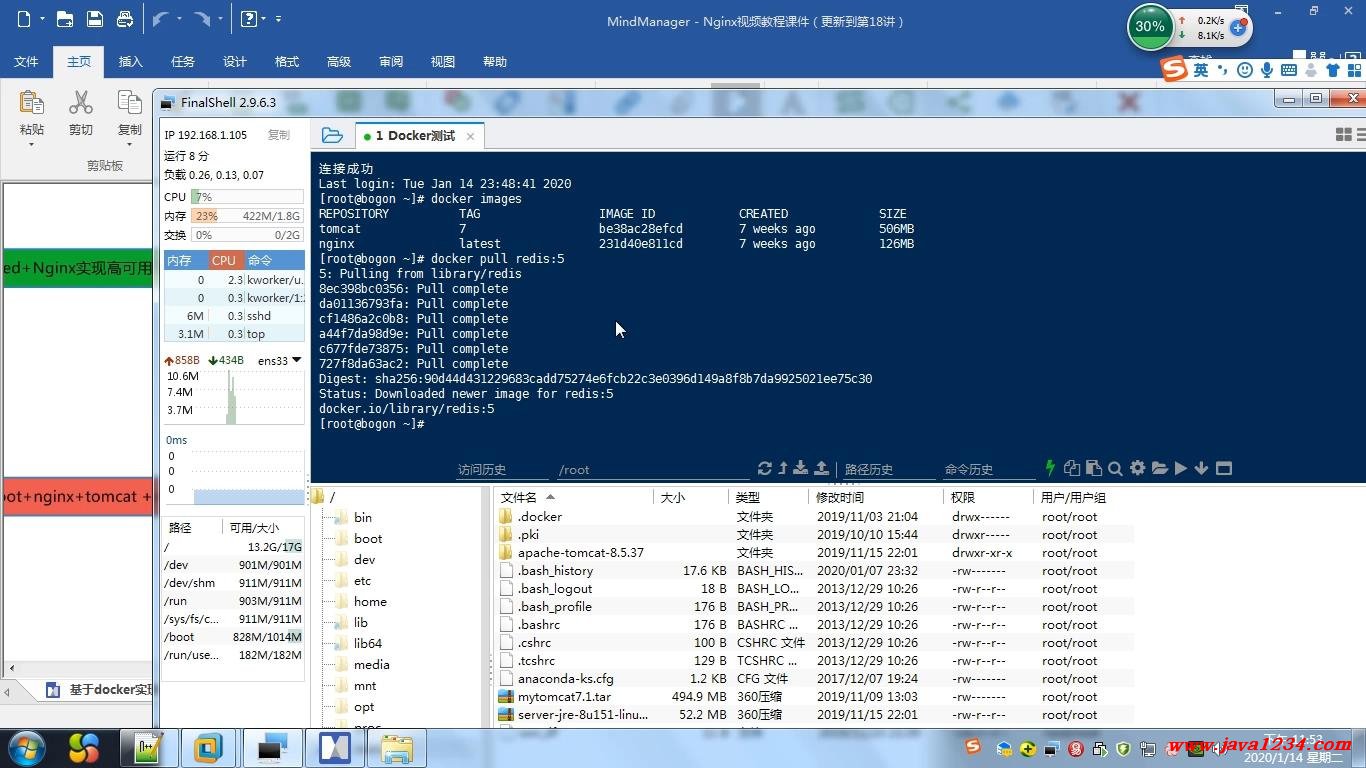Viewport: 1366px width, 768px height.
Task: Click the paste clipboard icon in terminal toolbar
Action: [1094, 468]
